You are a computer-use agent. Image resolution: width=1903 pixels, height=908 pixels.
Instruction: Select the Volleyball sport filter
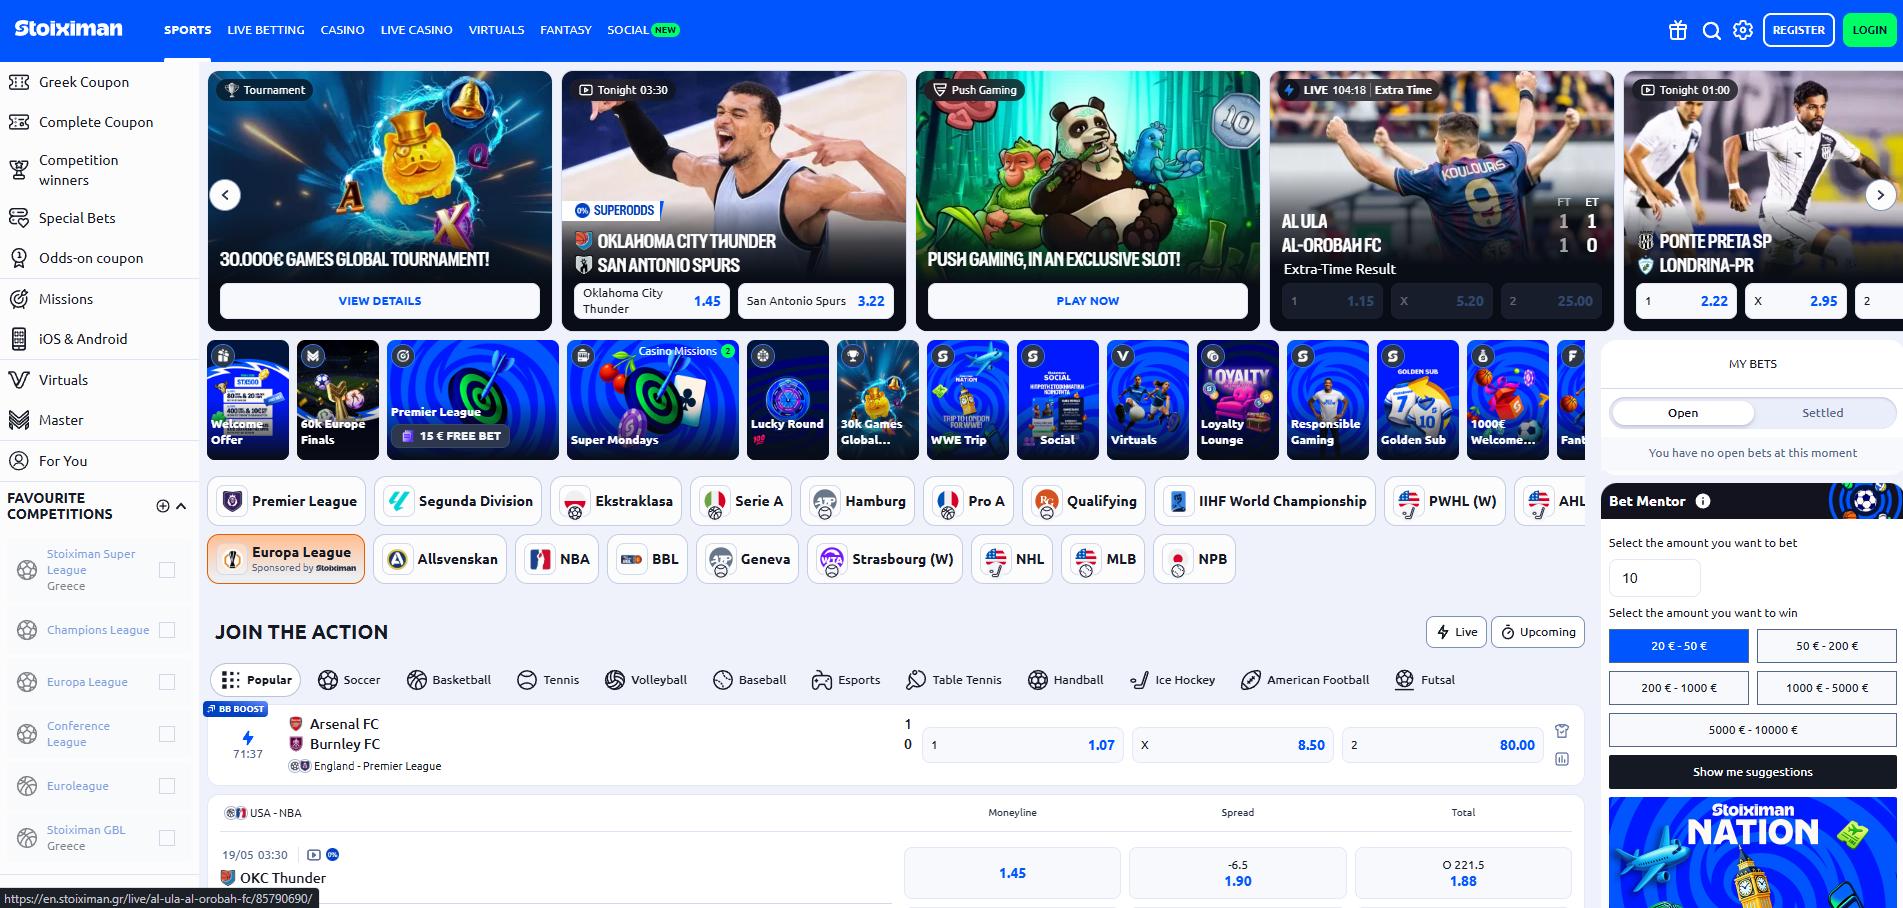[646, 680]
